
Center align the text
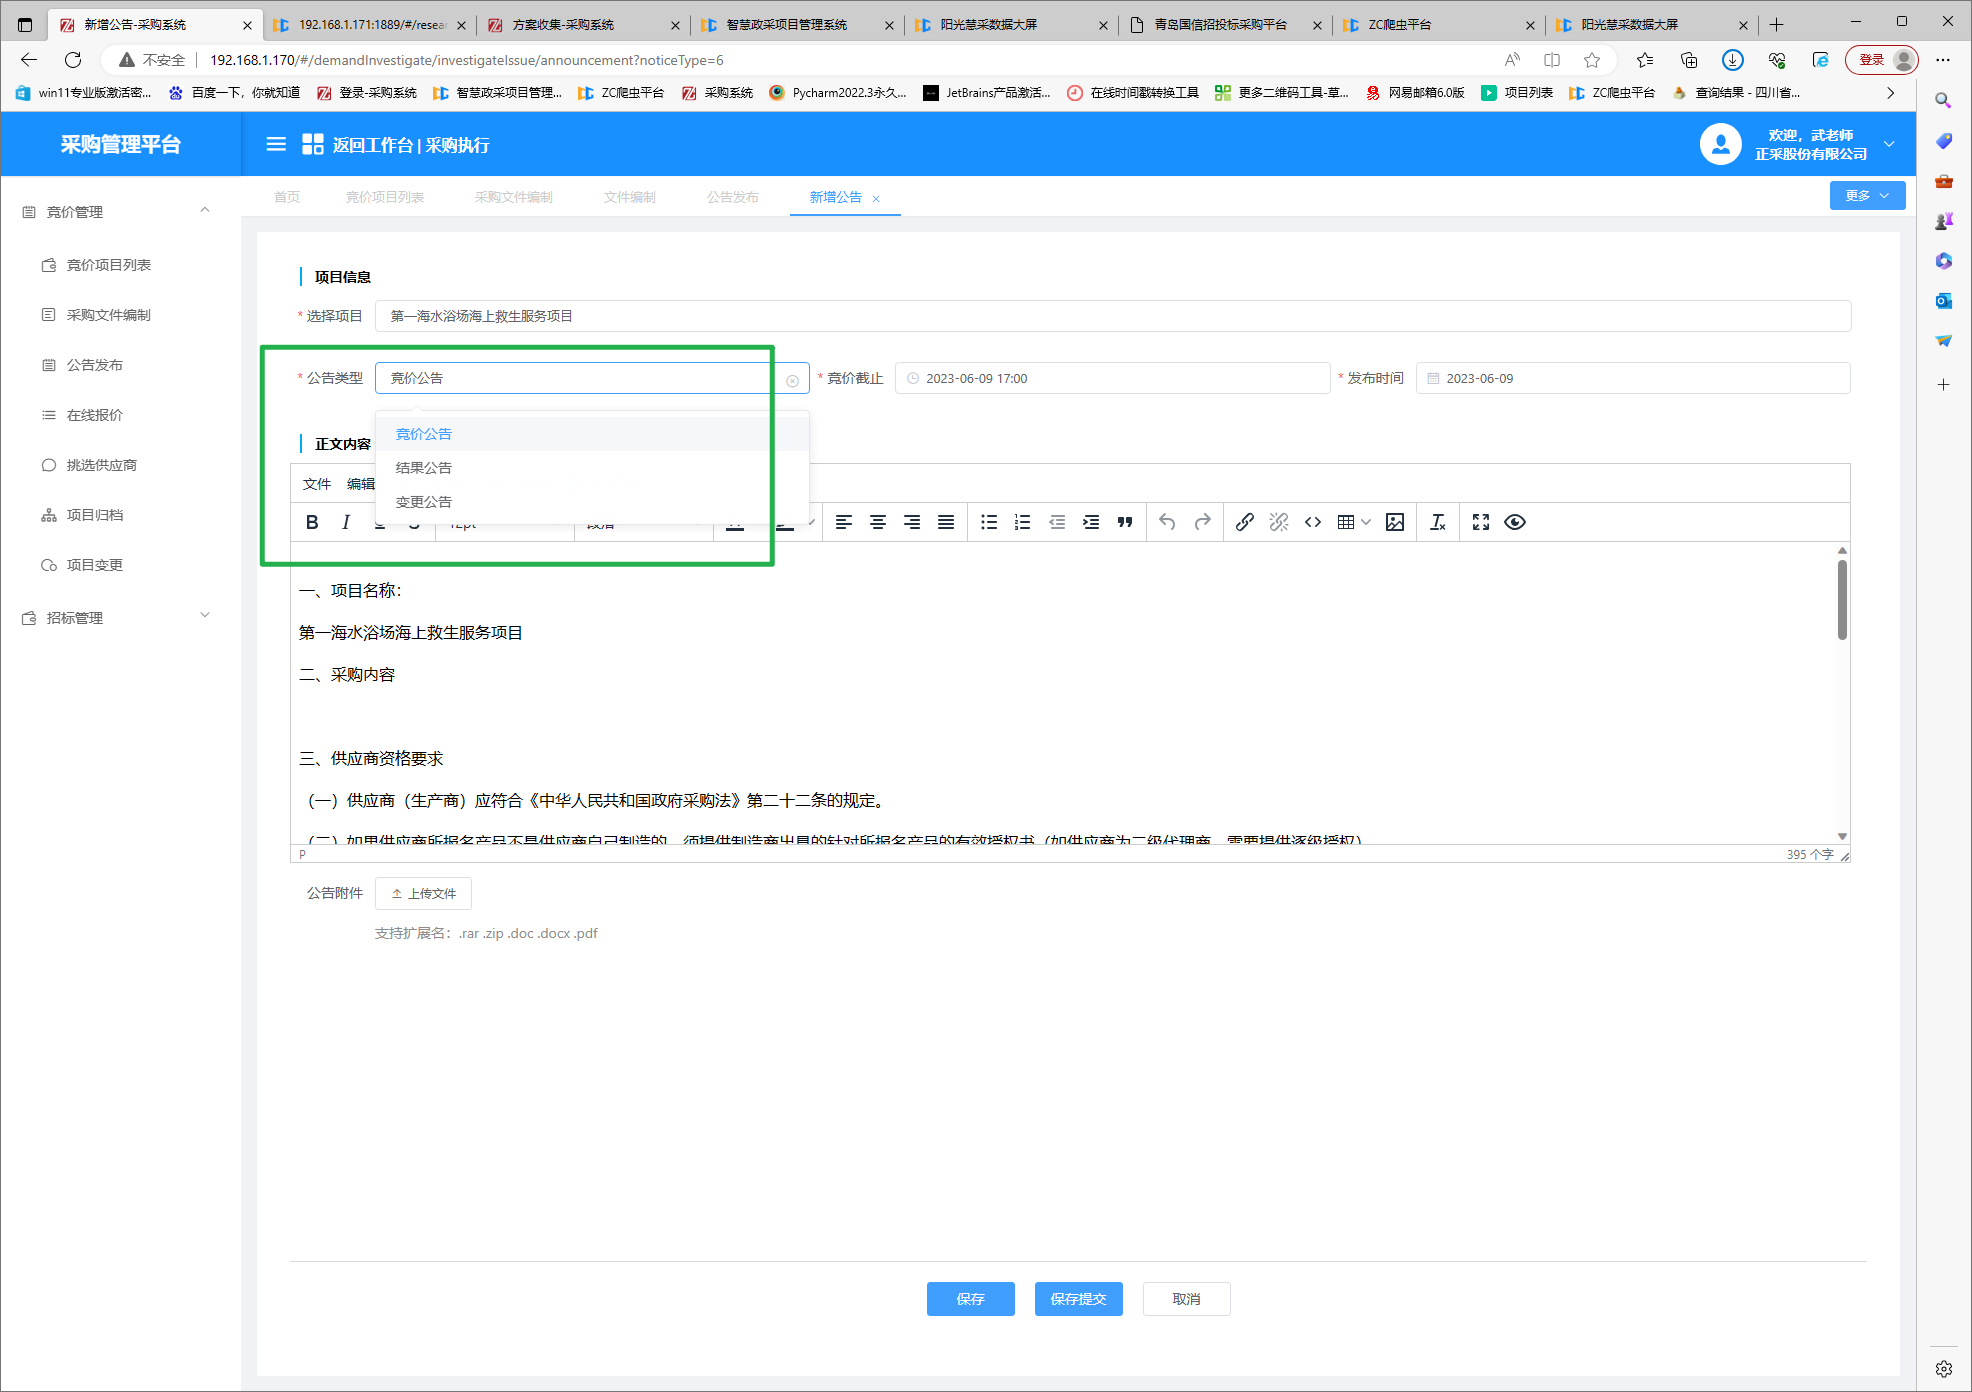(x=878, y=522)
